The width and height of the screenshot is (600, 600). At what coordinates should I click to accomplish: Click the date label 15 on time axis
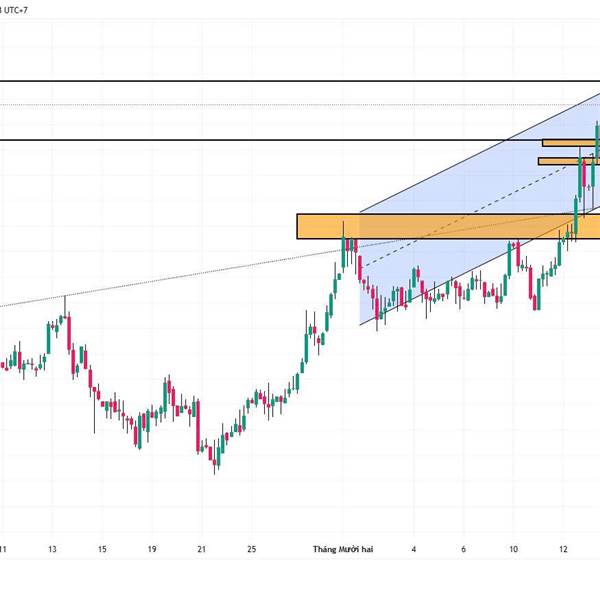click(102, 549)
